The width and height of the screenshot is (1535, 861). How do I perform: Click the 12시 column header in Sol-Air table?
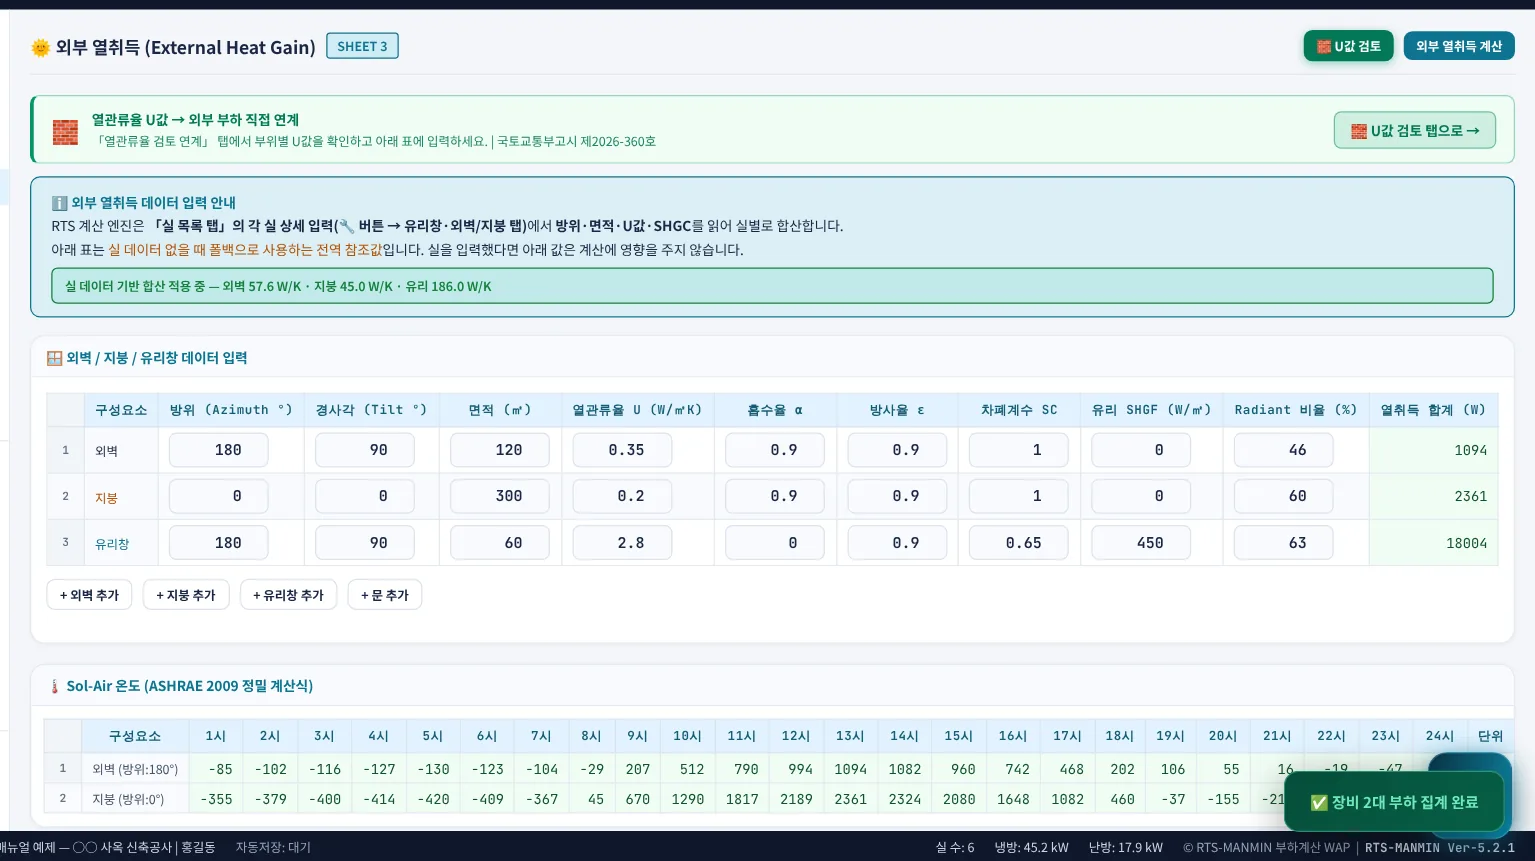[796, 736]
